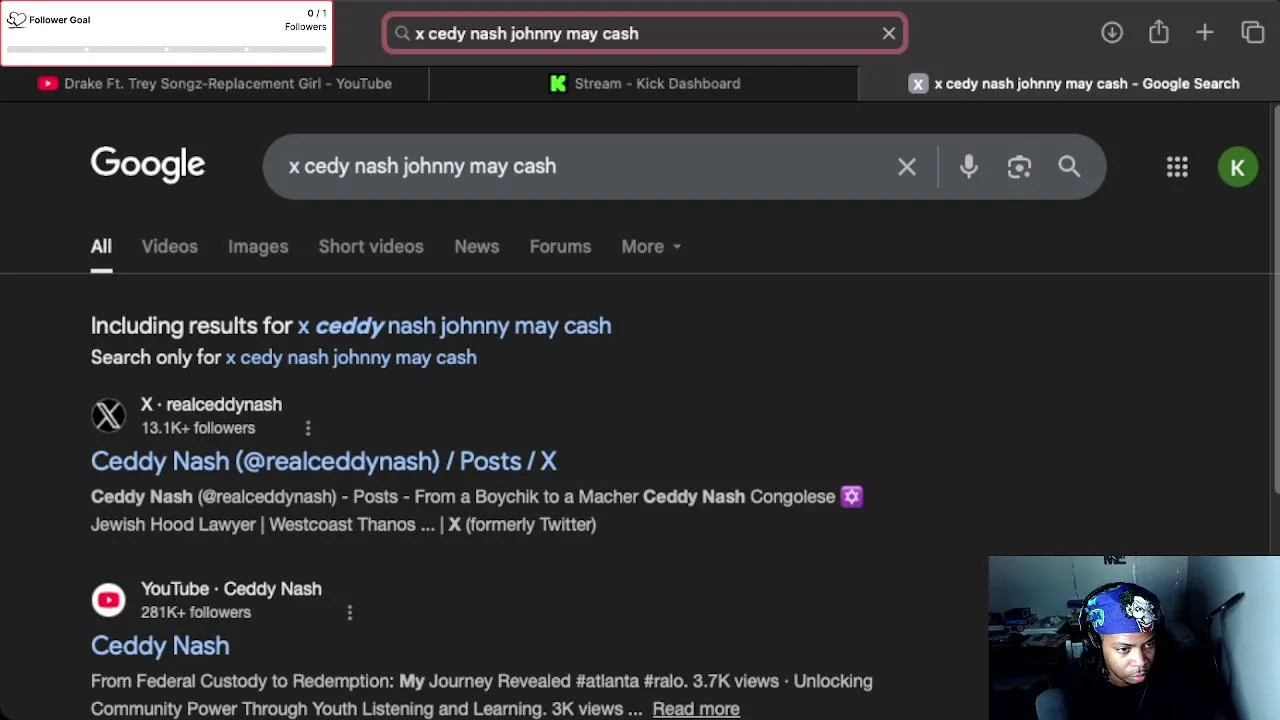Expand the More filters dropdown

651,247
